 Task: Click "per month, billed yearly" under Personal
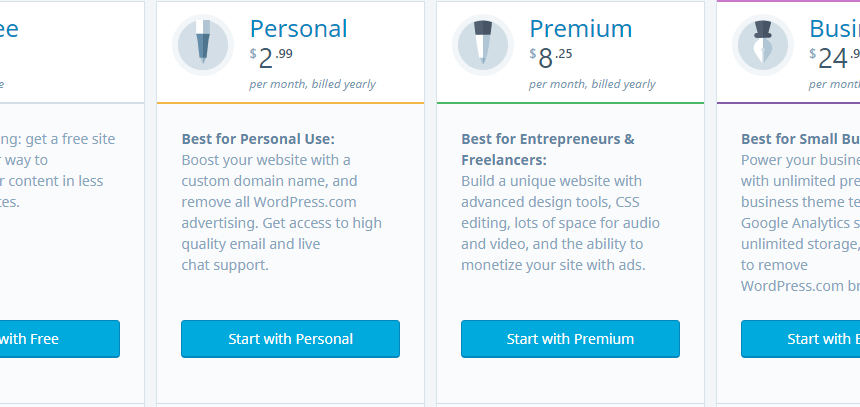click(313, 84)
